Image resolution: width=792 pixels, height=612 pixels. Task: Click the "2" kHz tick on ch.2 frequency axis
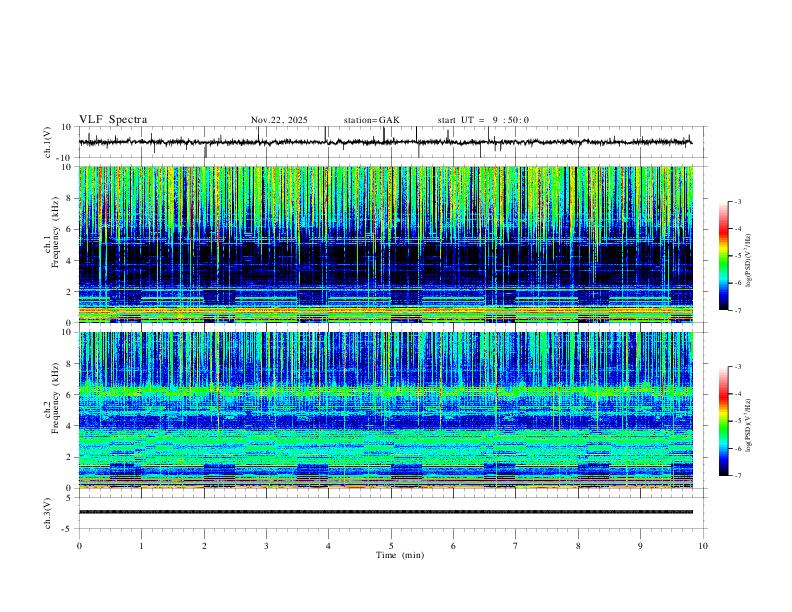click(70, 457)
